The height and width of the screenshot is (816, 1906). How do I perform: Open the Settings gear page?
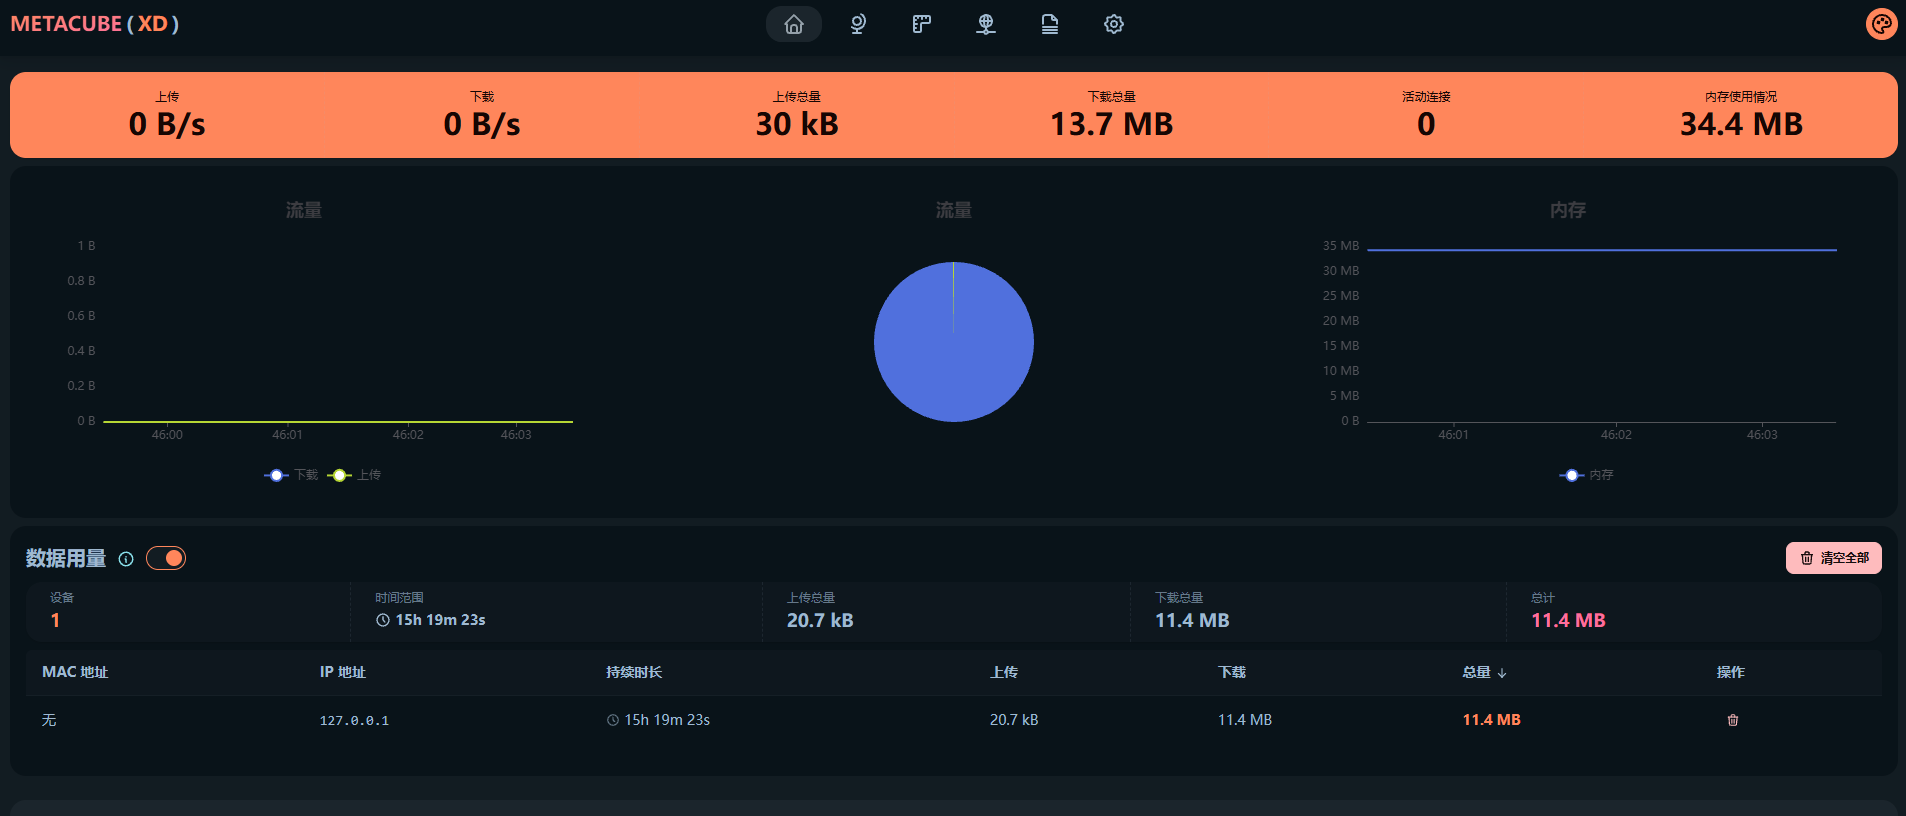[x=1114, y=24]
